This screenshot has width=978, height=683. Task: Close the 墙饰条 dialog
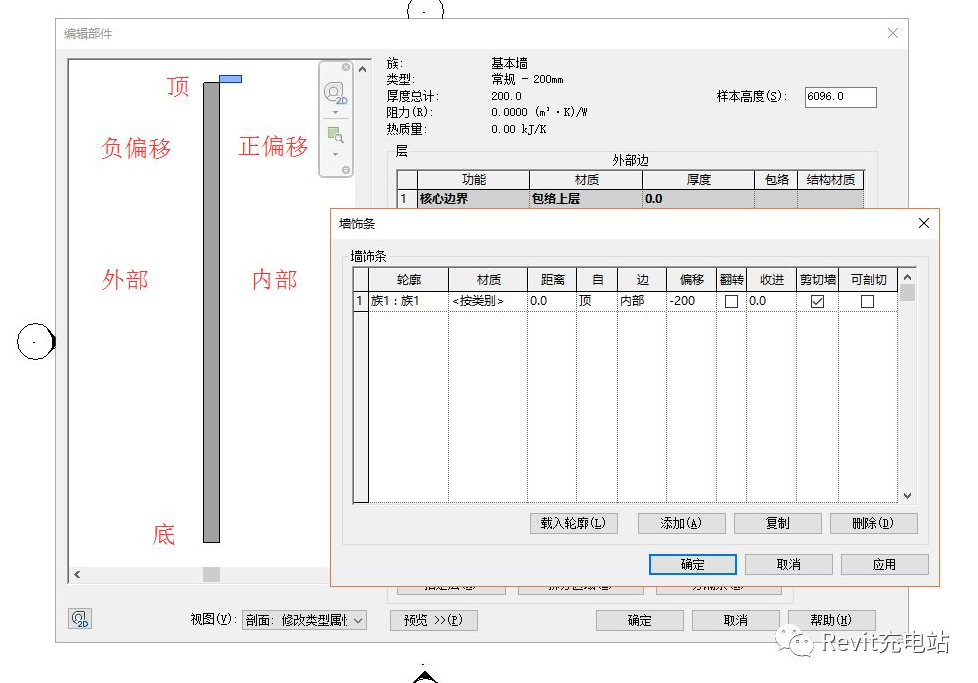pos(924,223)
